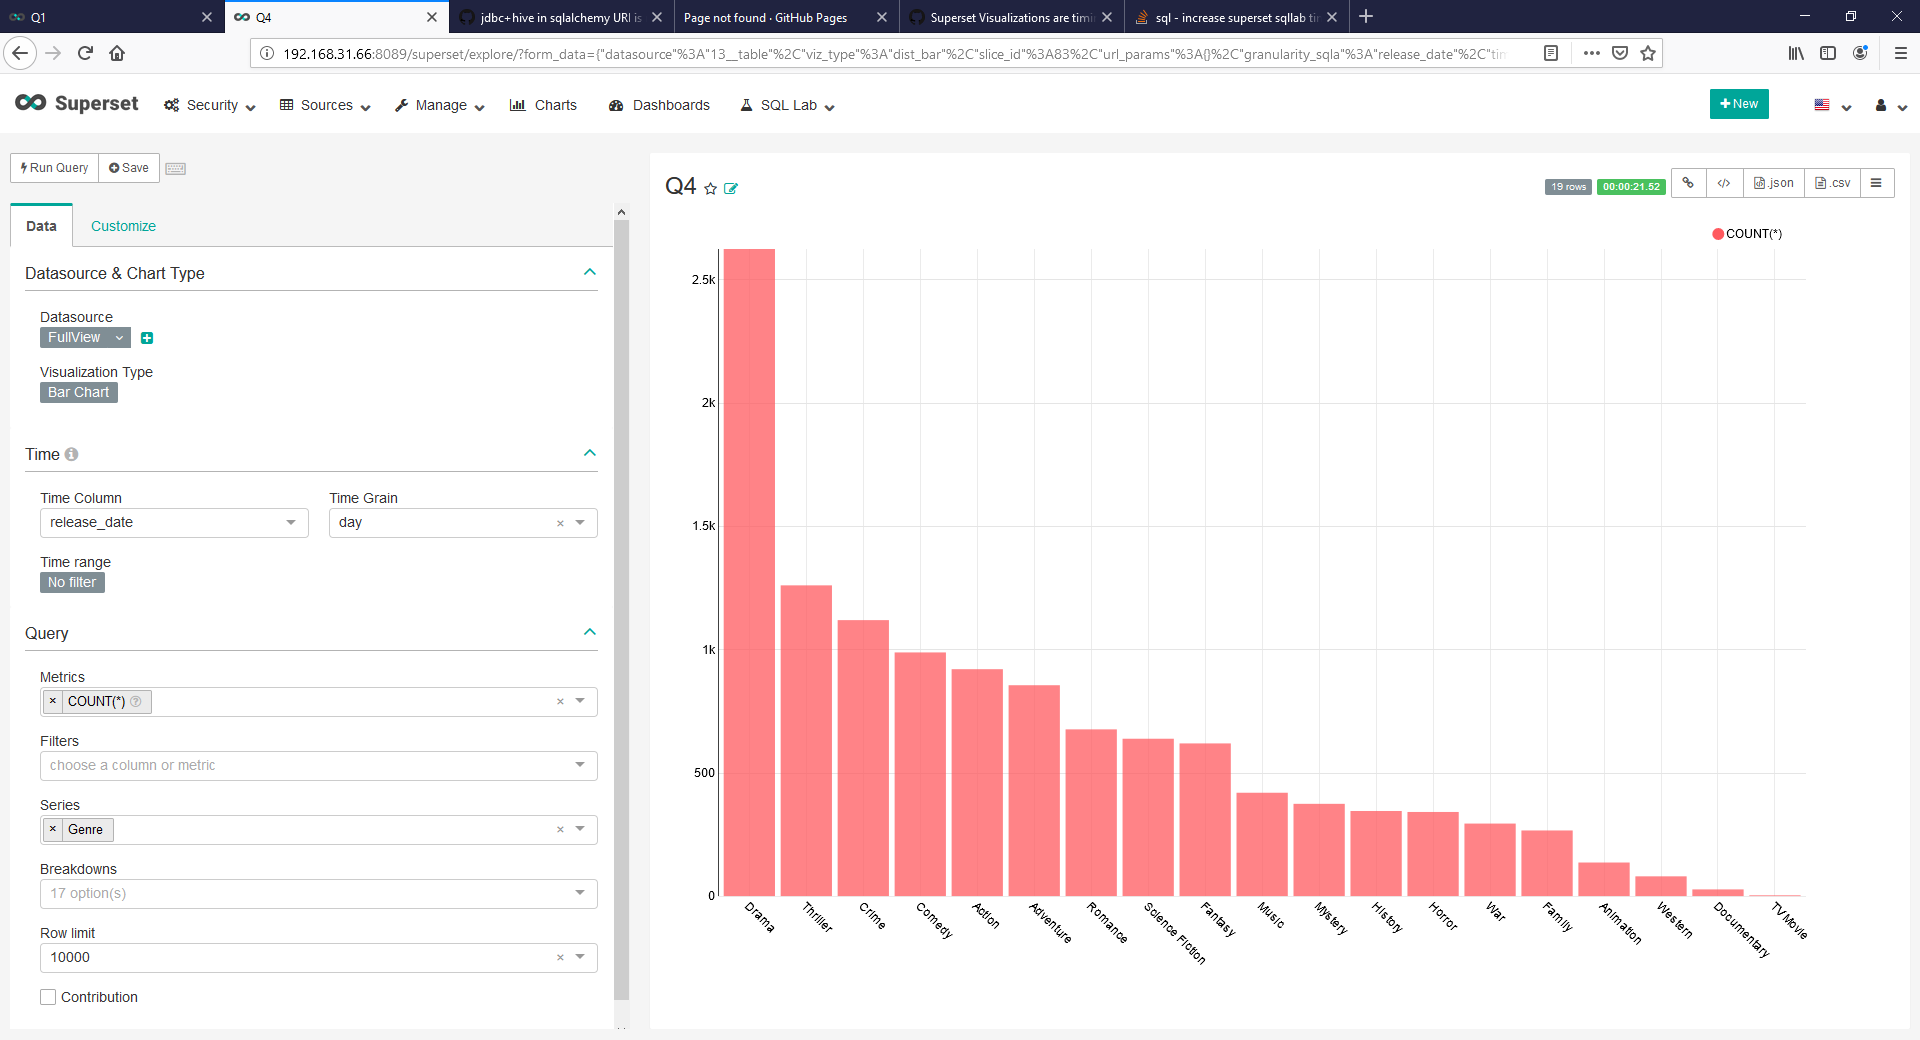The width and height of the screenshot is (1920, 1040).
Task: Switch to the Customize tab
Action: 123,226
